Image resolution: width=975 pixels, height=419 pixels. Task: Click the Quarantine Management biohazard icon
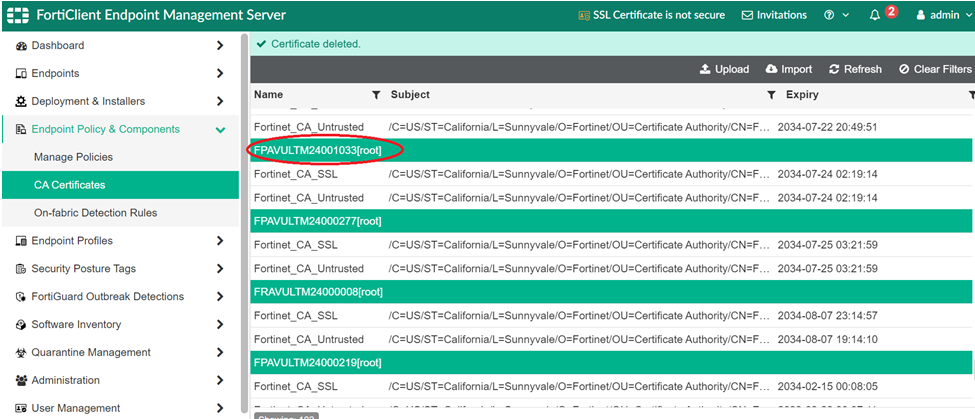coord(21,353)
